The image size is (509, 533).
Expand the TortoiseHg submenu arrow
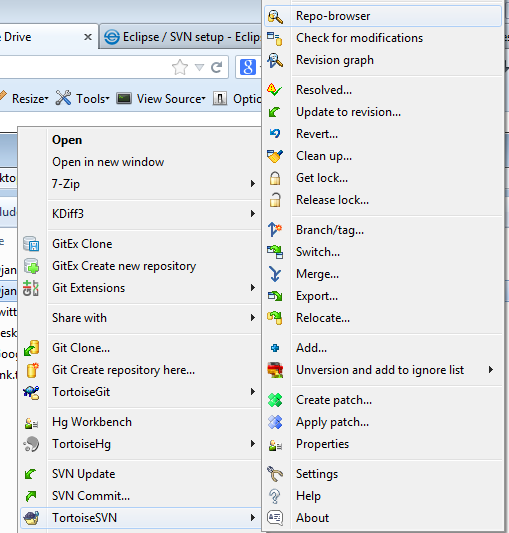(253, 444)
